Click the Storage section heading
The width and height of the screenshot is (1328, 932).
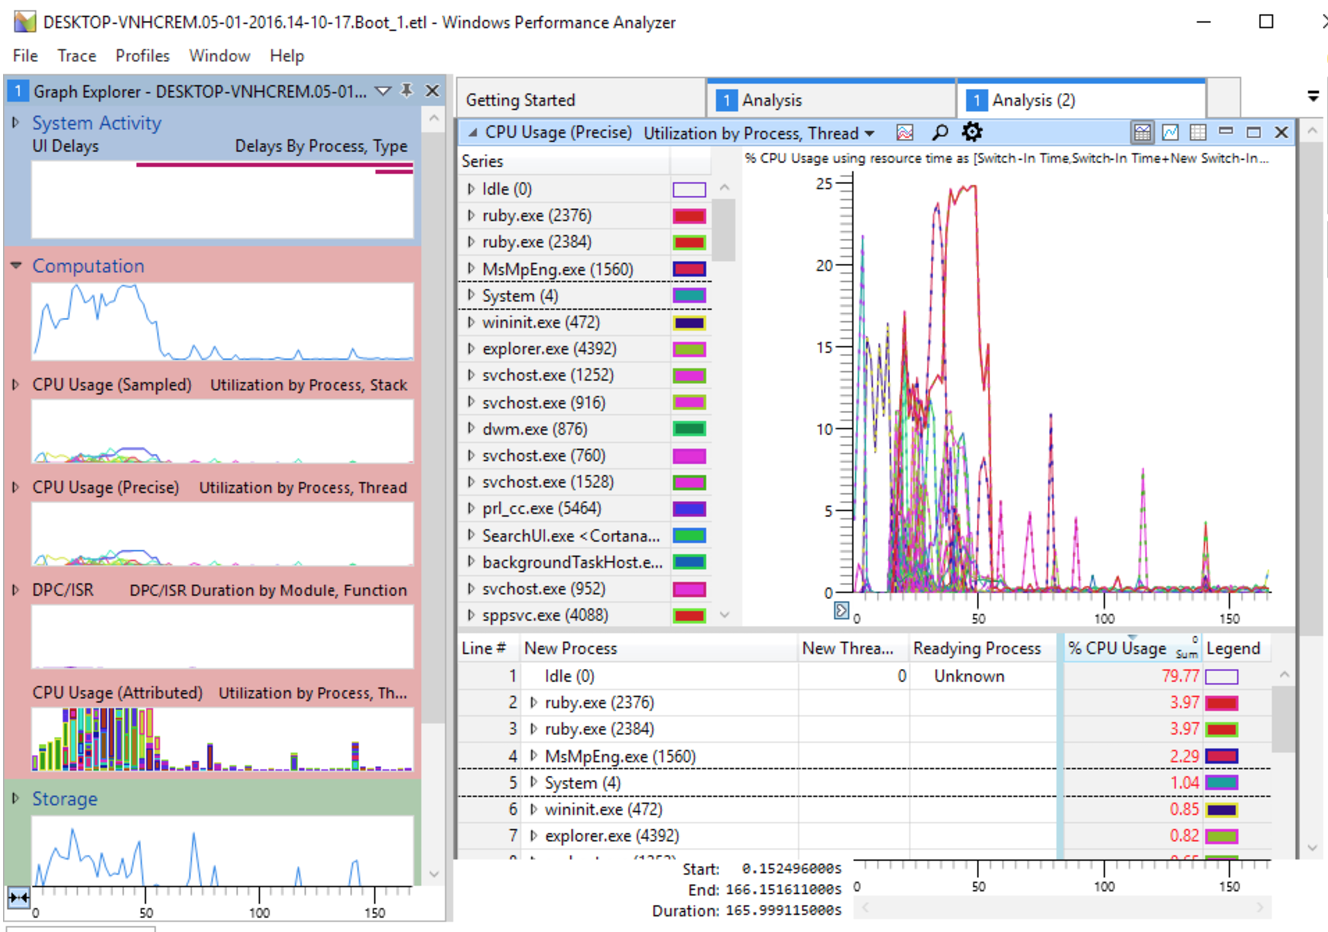click(x=65, y=799)
